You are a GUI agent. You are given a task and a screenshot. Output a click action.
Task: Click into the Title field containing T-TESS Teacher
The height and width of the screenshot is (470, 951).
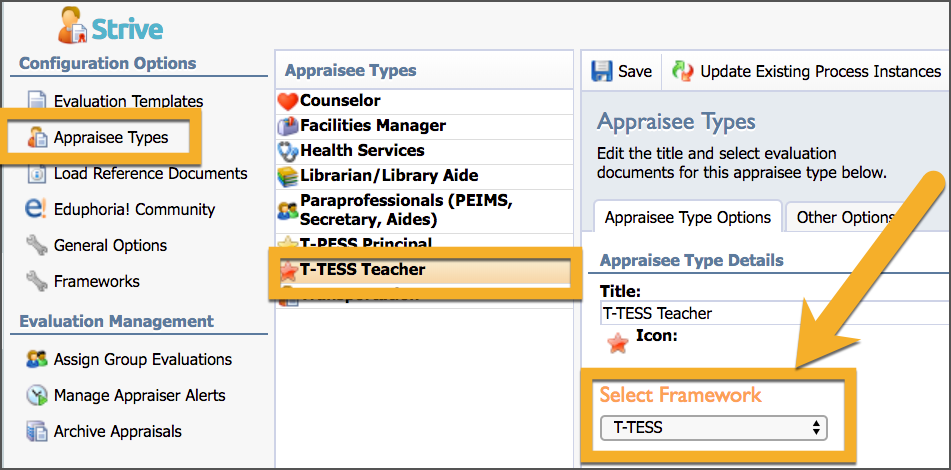coord(775,313)
